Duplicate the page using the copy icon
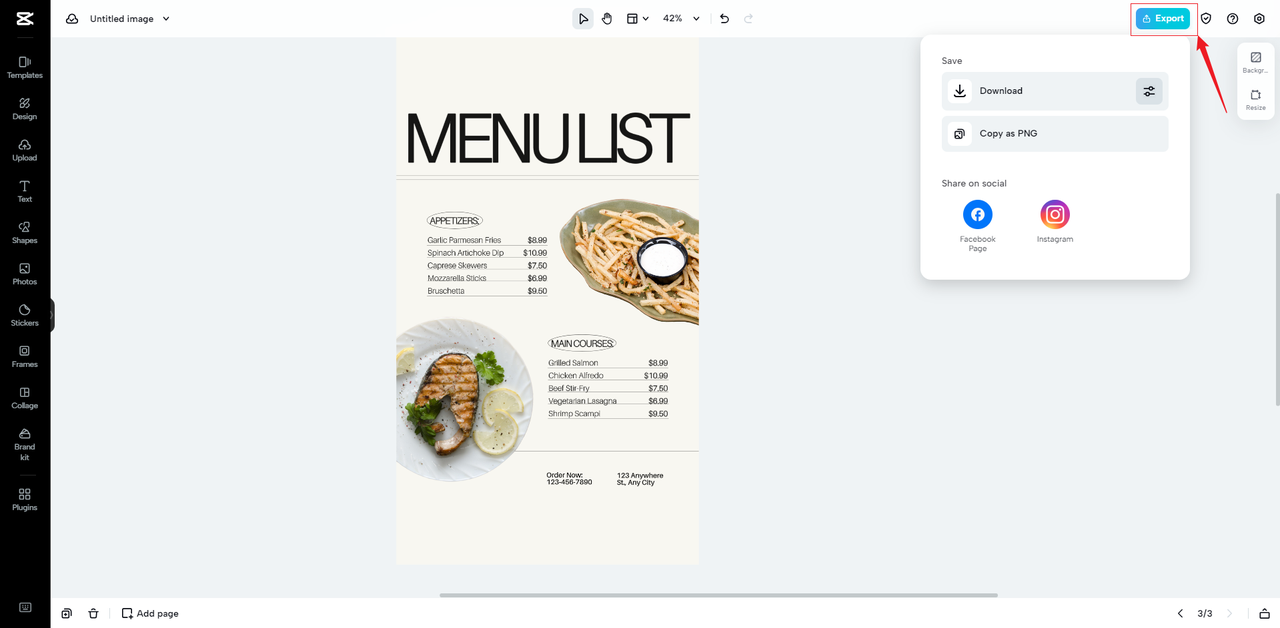Image resolution: width=1280 pixels, height=628 pixels. pos(66,613)
